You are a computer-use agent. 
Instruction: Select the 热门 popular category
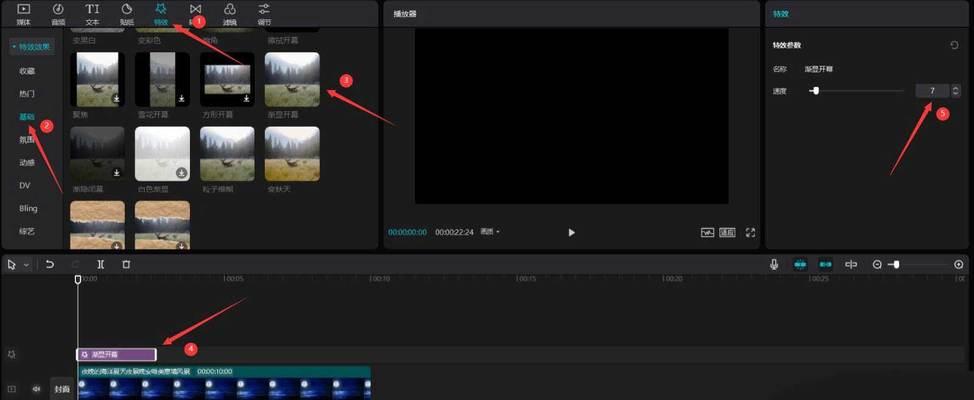pyautogui.click(x=27, y=94)
